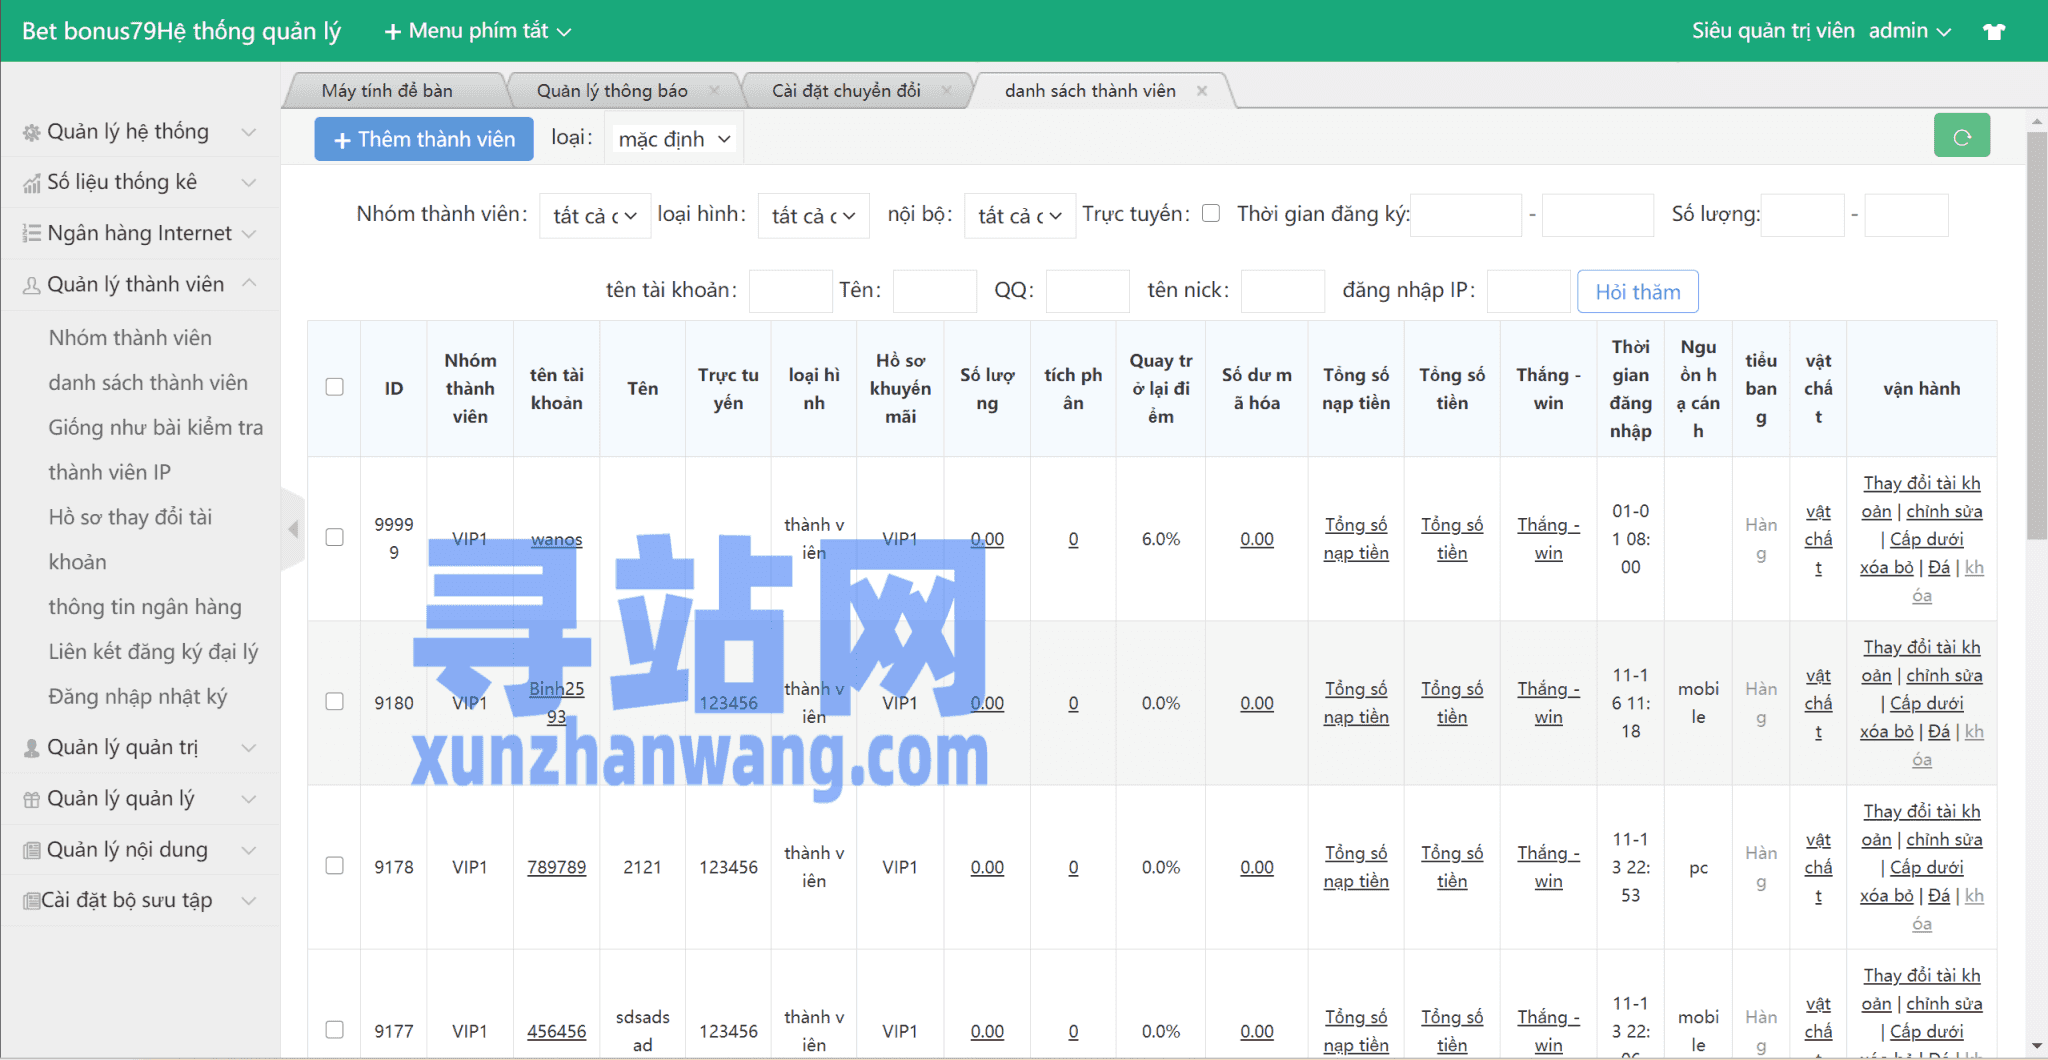This screenshot has height=1060, width=2048.
Task: Check the row checkbox for ID 9178
Action: point(335,866)
